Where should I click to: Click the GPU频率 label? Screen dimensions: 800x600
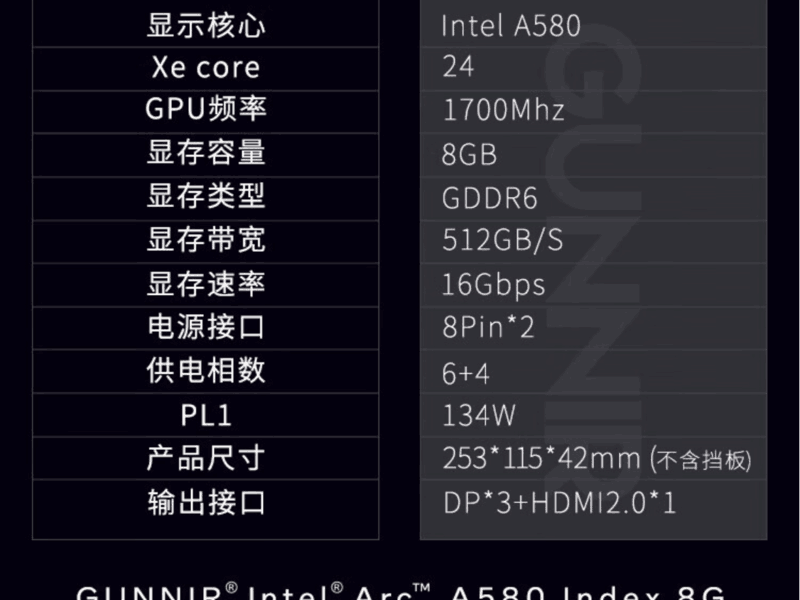coord(206,109)
